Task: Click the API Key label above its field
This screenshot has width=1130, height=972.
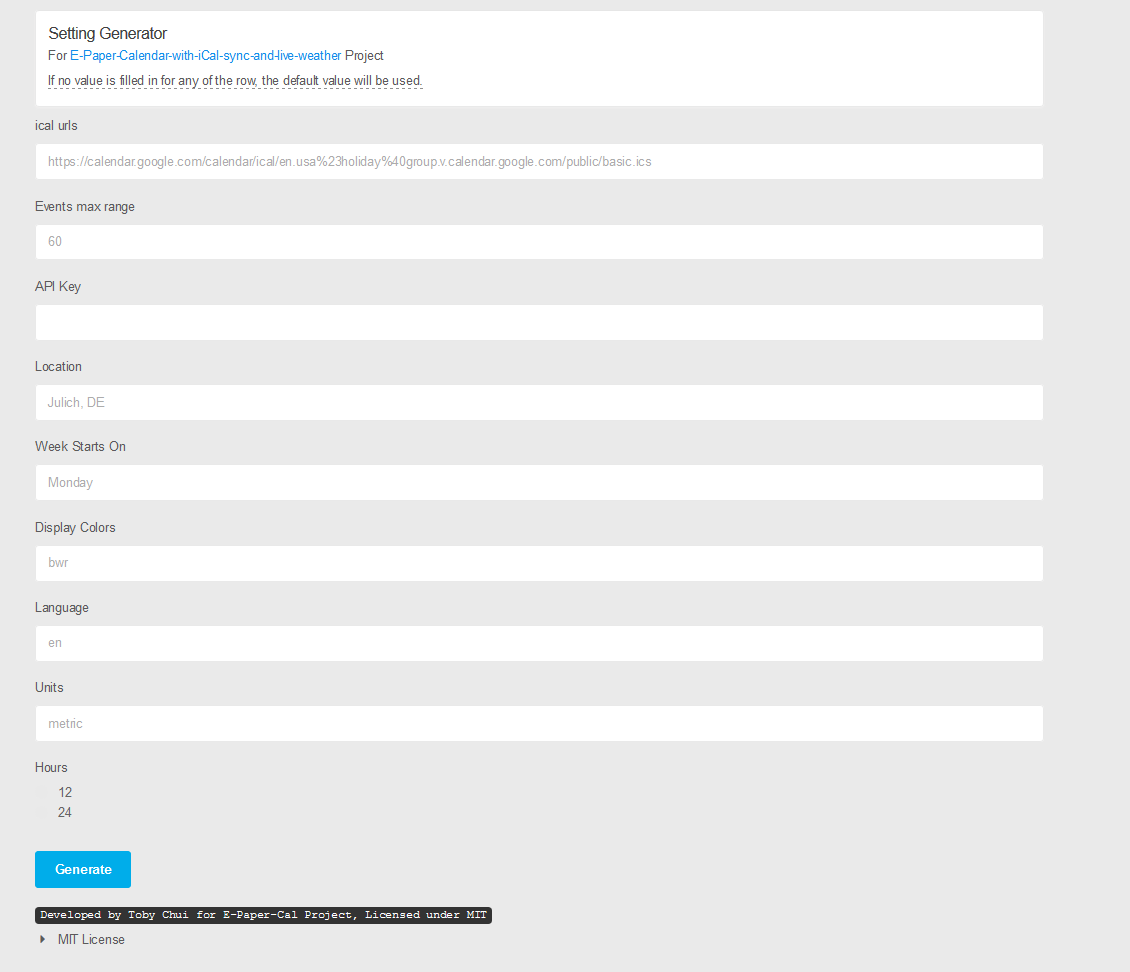Action: (x=58, y=286)
